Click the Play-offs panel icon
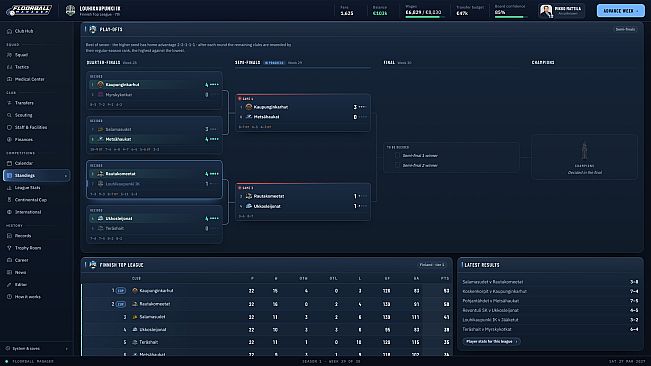651x366 pixels. point(93,29)
